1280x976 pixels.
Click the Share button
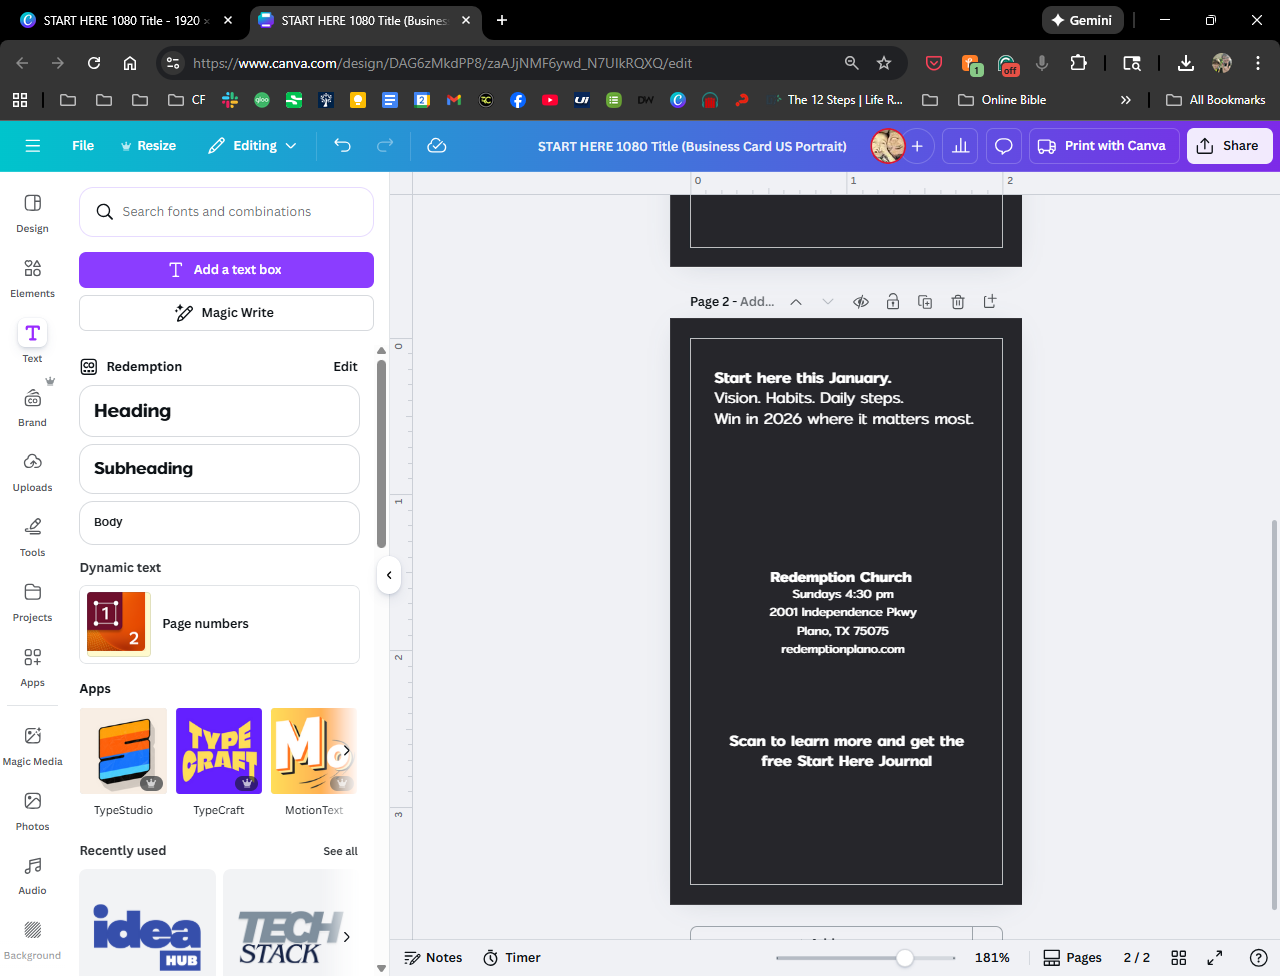1229,146
